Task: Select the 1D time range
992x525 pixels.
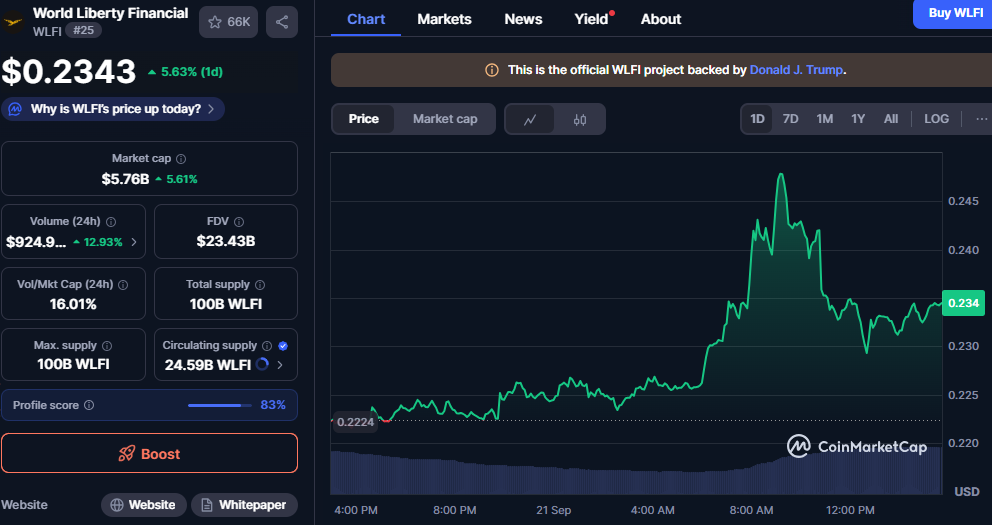Action: (757, 119)
